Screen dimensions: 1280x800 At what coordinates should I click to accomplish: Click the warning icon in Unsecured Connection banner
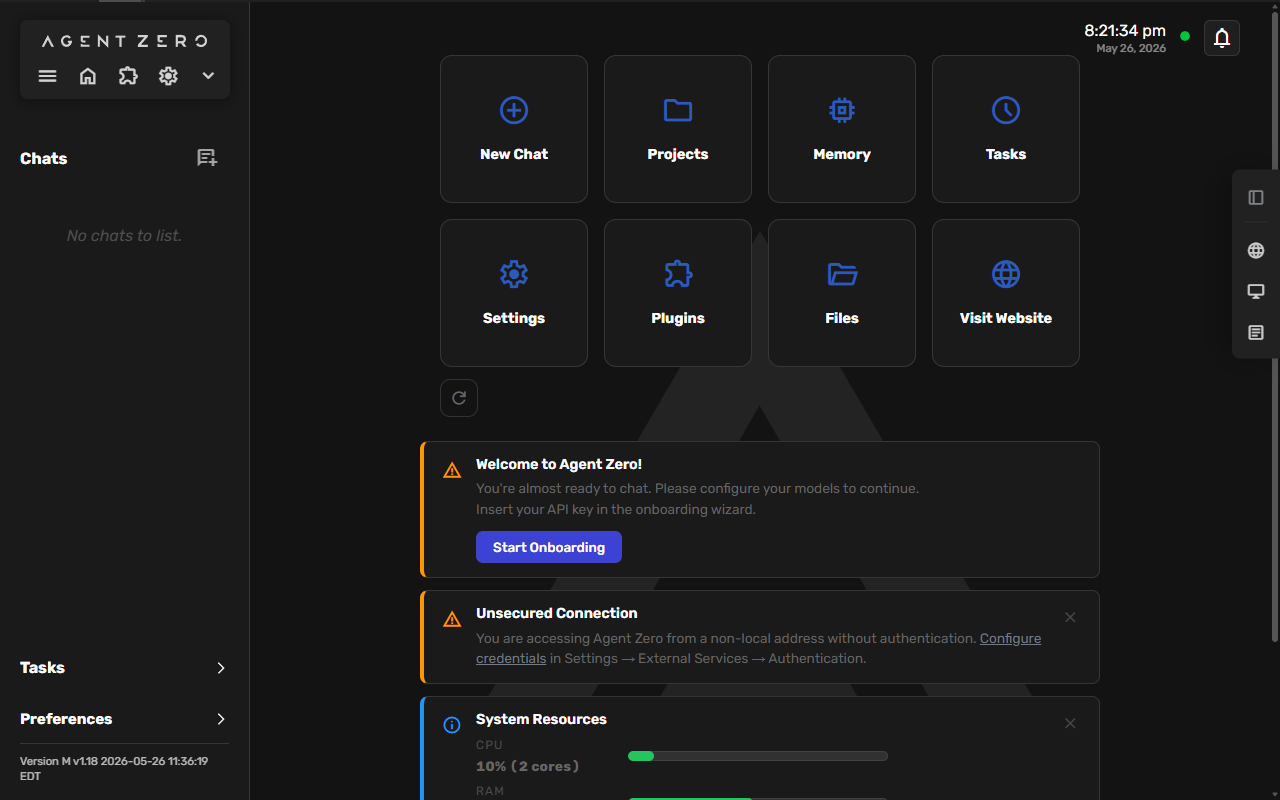point(452,619)
